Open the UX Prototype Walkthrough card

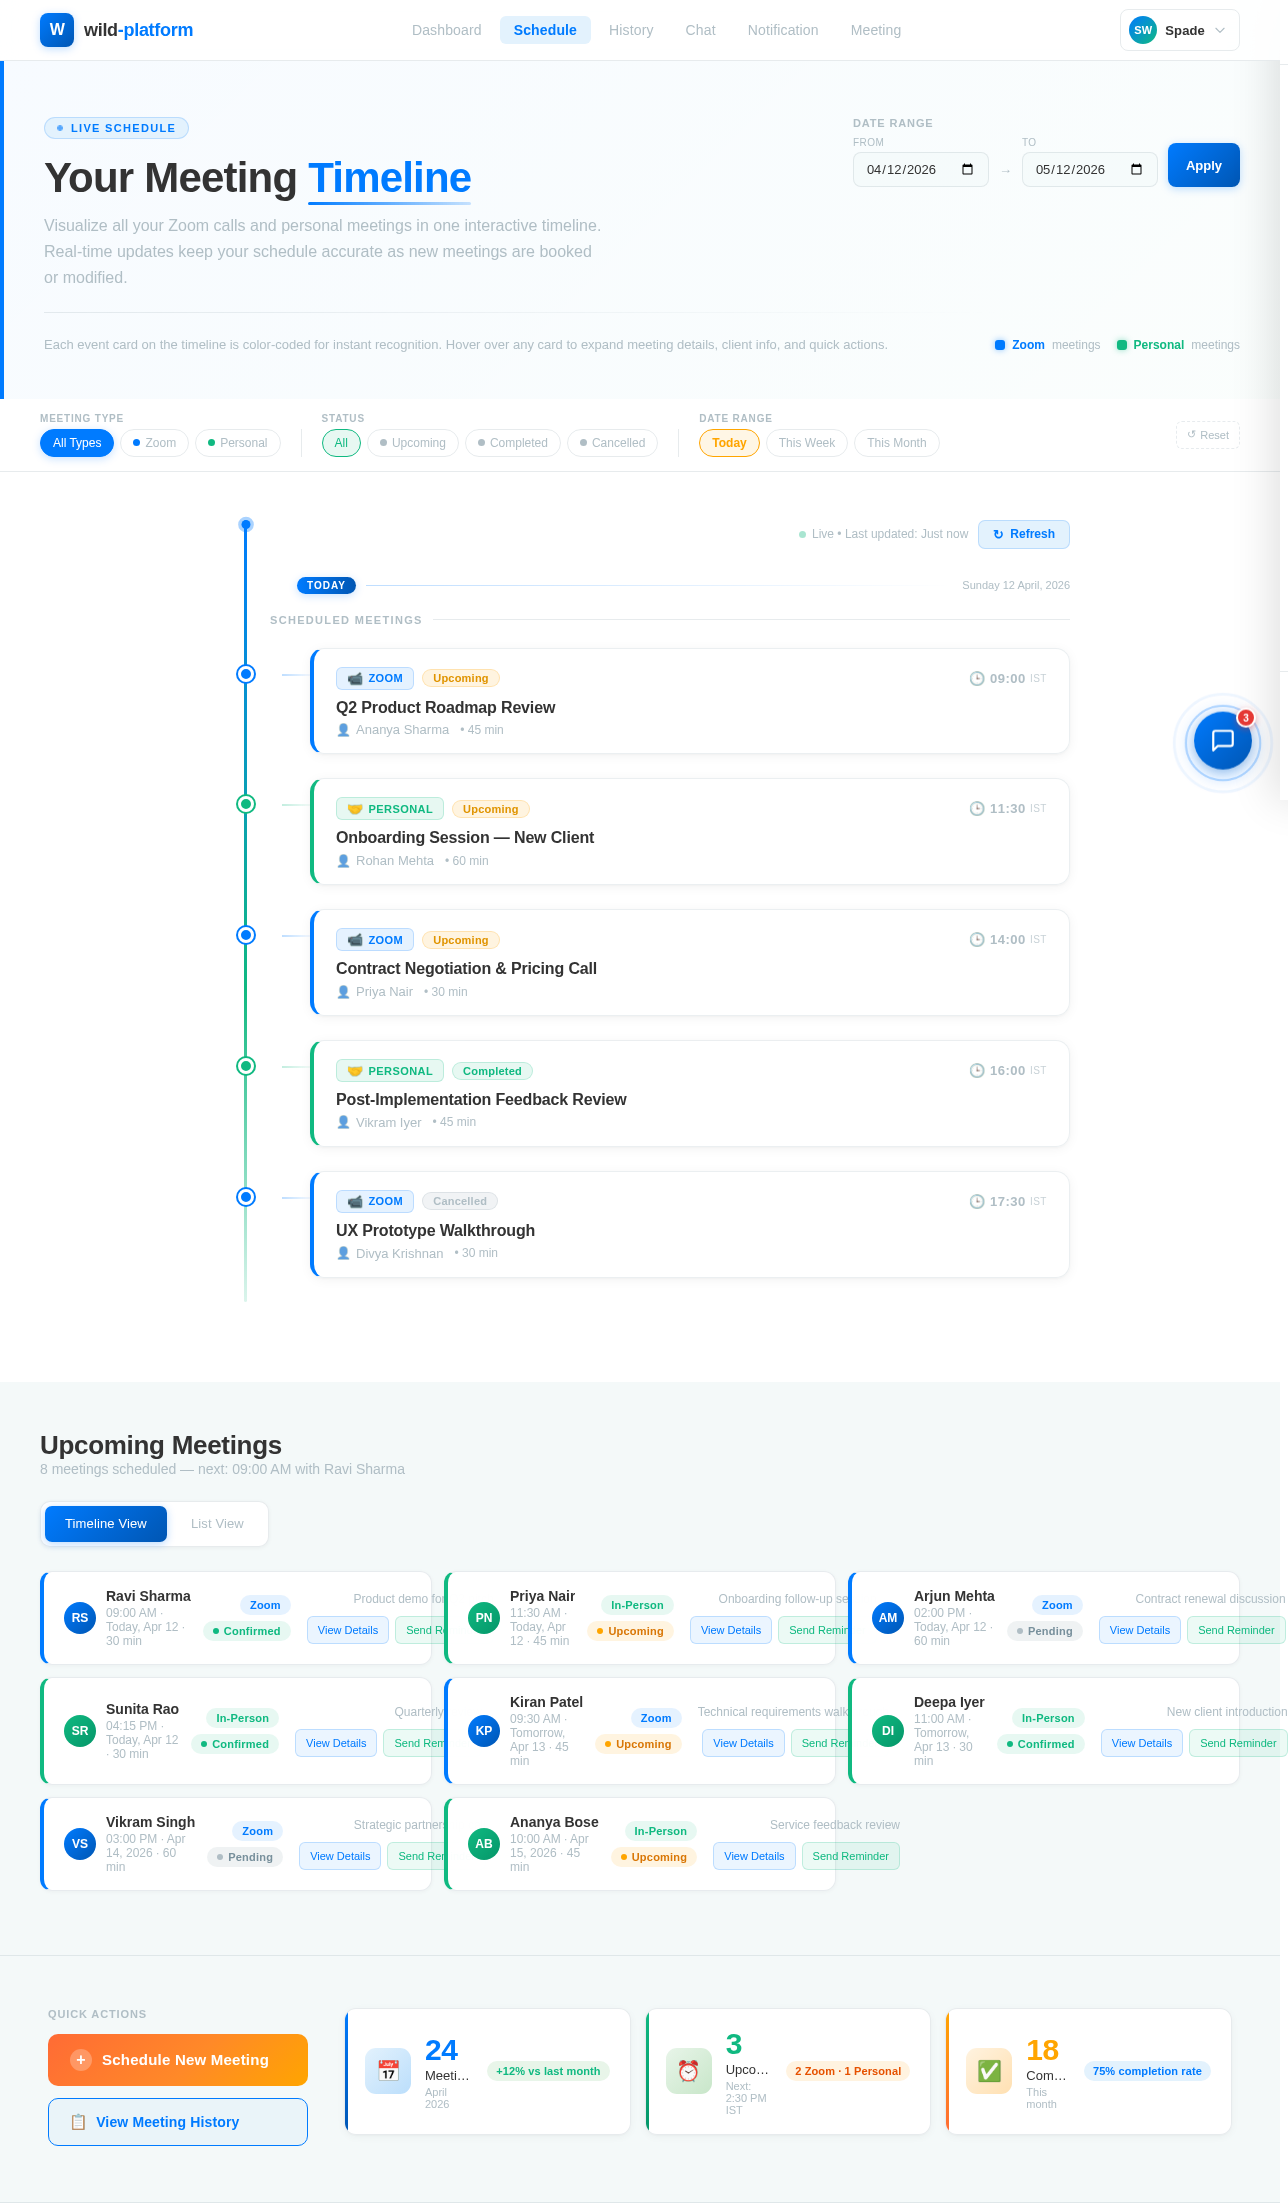(690, 1225)
